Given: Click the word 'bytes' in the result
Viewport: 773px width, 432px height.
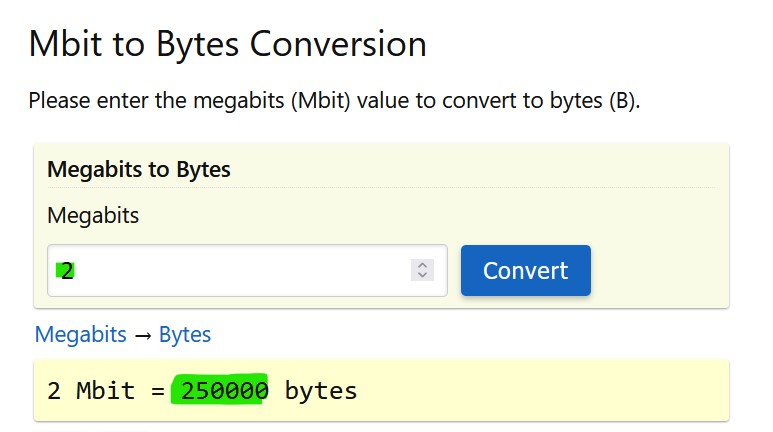Looking at the screenshot, I should tap(321, 390).
